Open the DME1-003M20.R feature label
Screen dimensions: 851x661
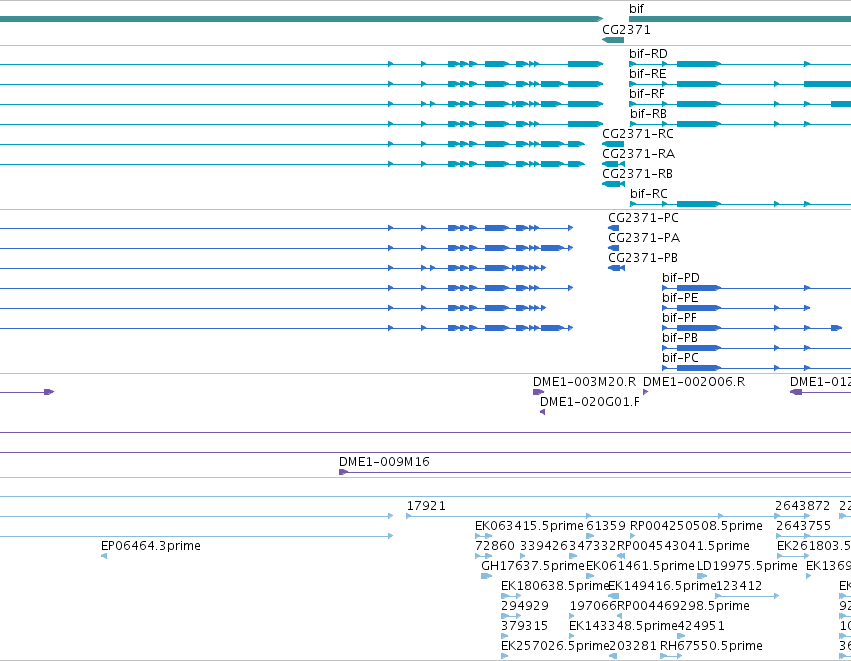585,382
